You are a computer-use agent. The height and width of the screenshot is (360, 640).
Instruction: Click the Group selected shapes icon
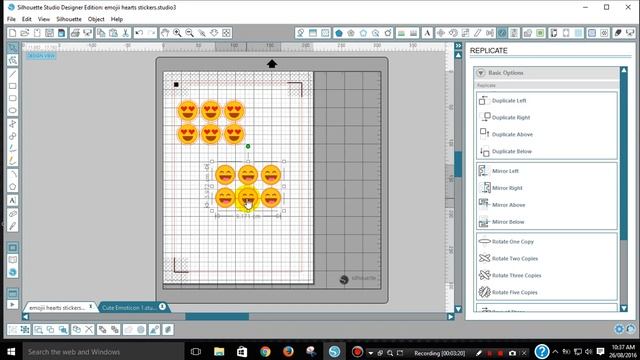13,329
